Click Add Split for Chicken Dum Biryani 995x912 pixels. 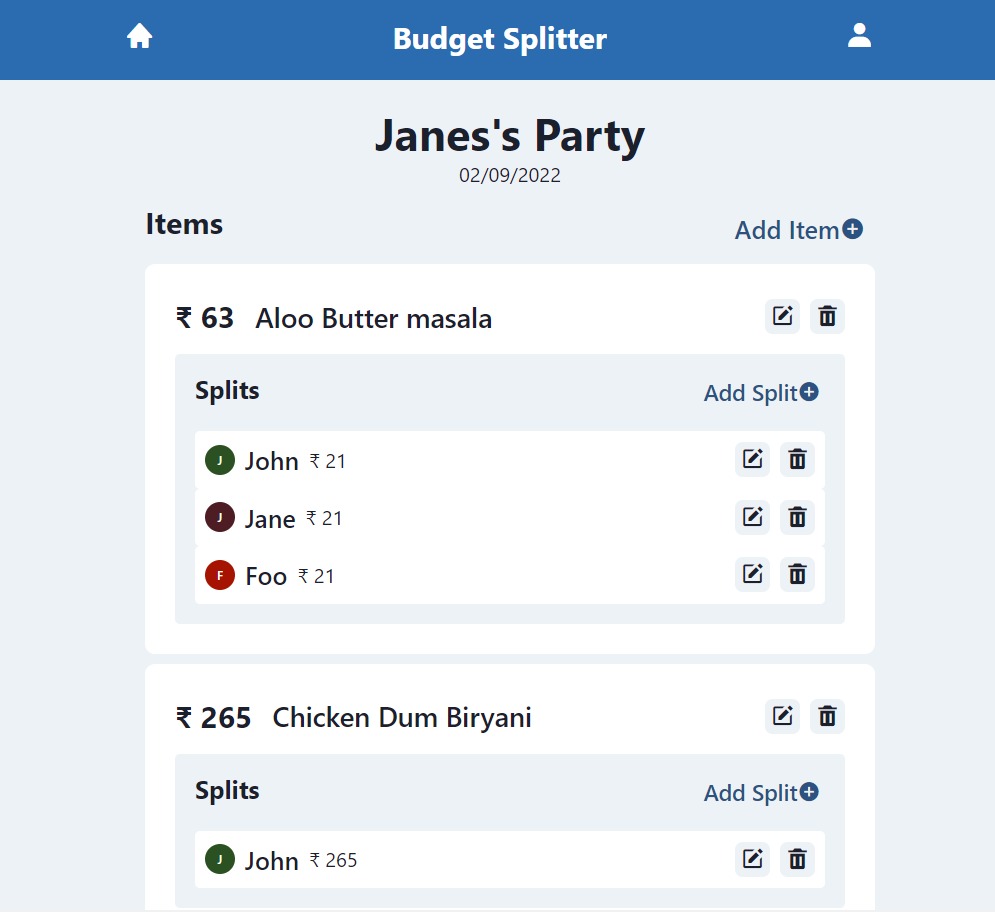click(760, 792)
